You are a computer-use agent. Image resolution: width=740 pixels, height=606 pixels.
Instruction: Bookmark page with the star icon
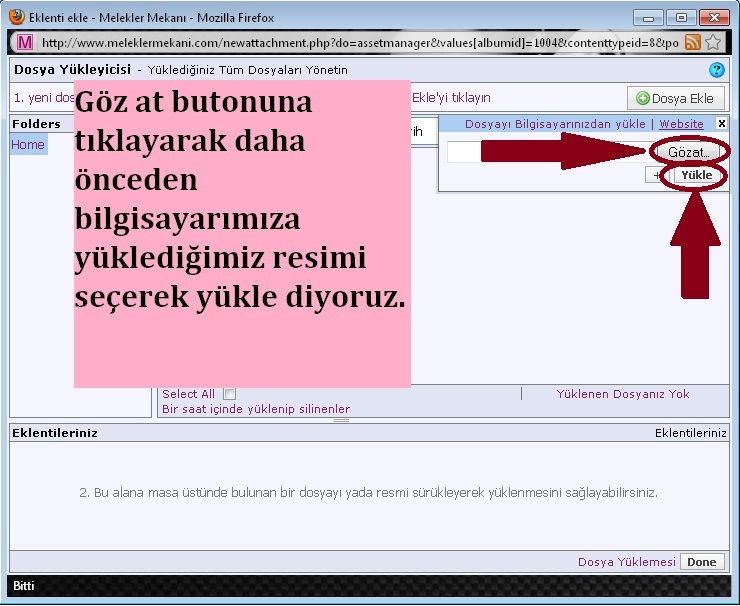[713, 43]
